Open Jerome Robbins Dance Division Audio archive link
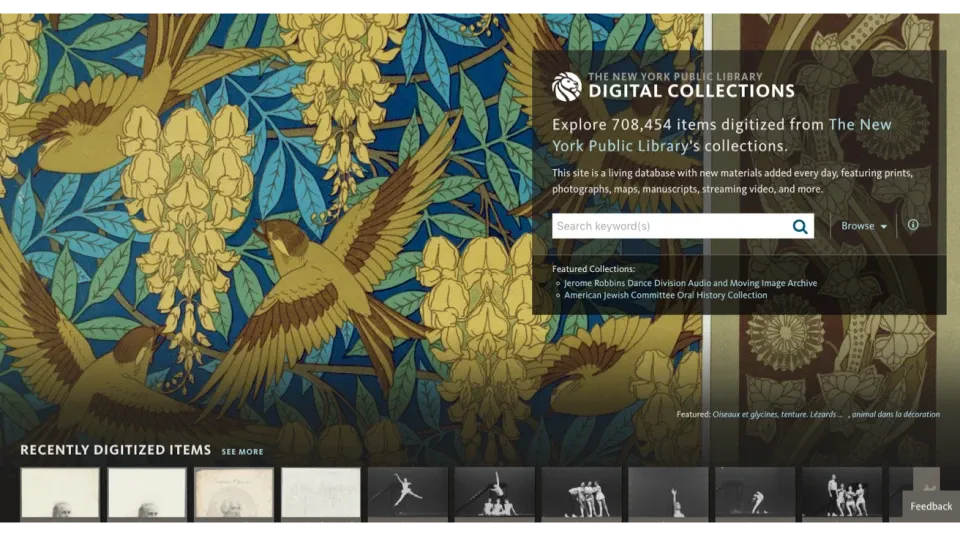 (690, 283)
